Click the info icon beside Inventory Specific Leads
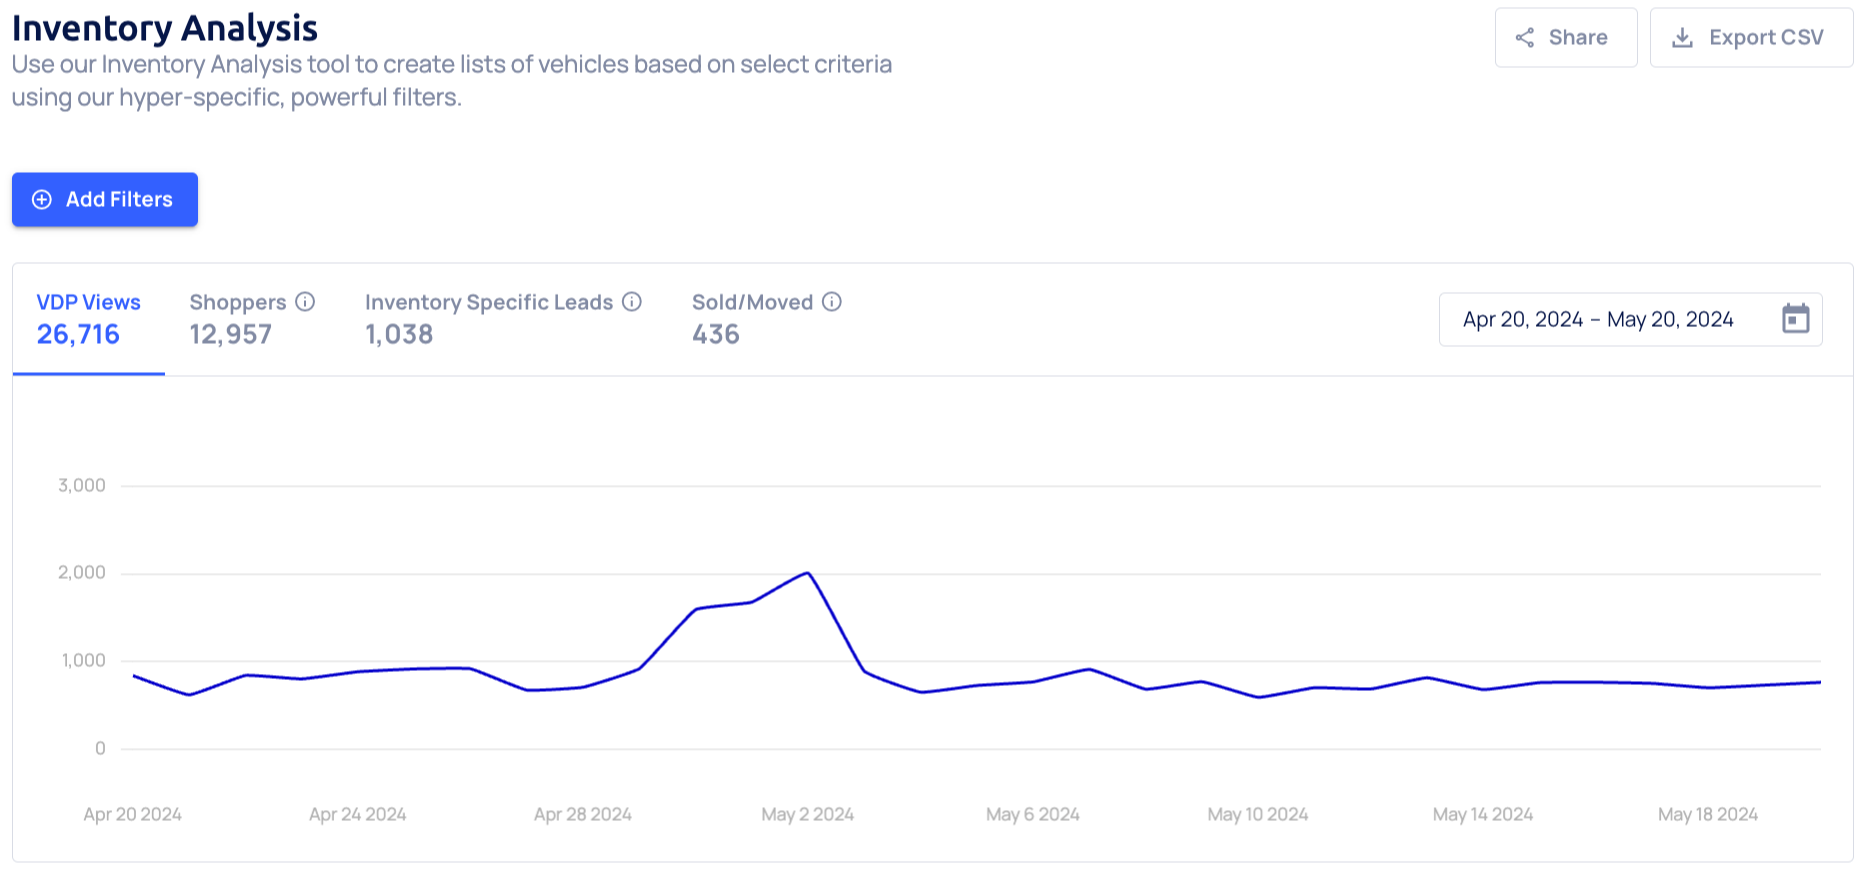This screenshot has width=1859, height=878. [x=632, y=302]
